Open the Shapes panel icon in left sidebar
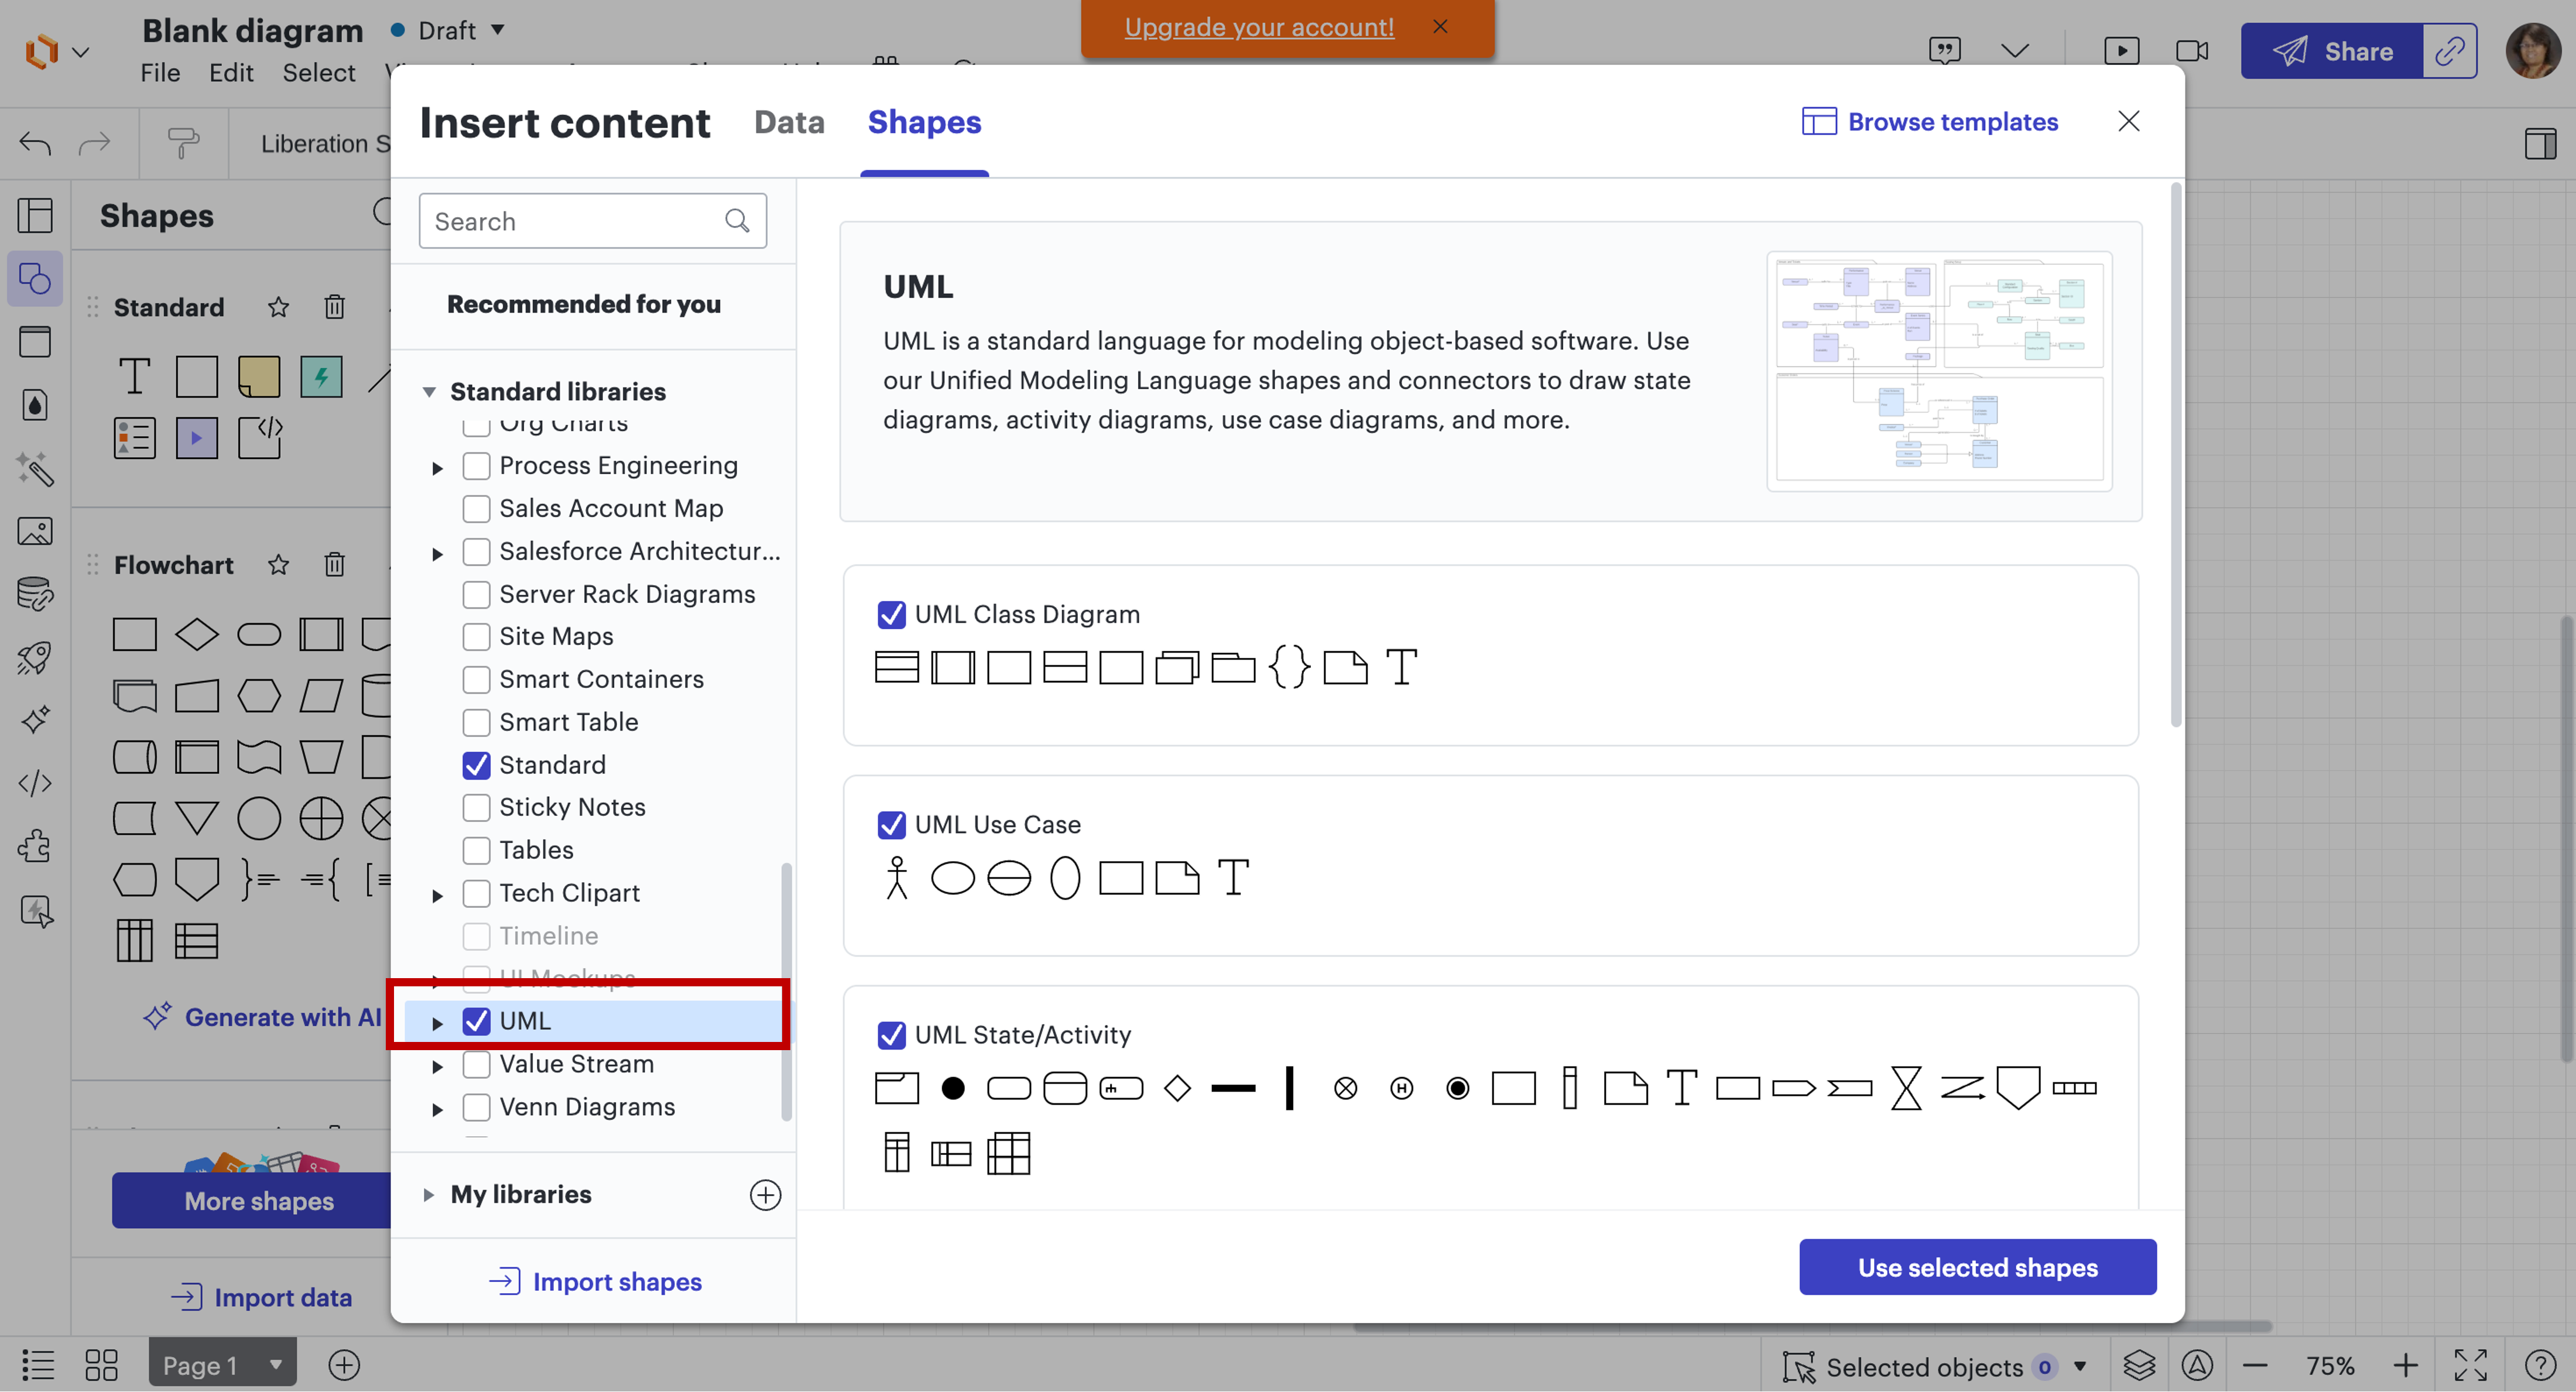 pyautogui.click(x=35, y=279)
